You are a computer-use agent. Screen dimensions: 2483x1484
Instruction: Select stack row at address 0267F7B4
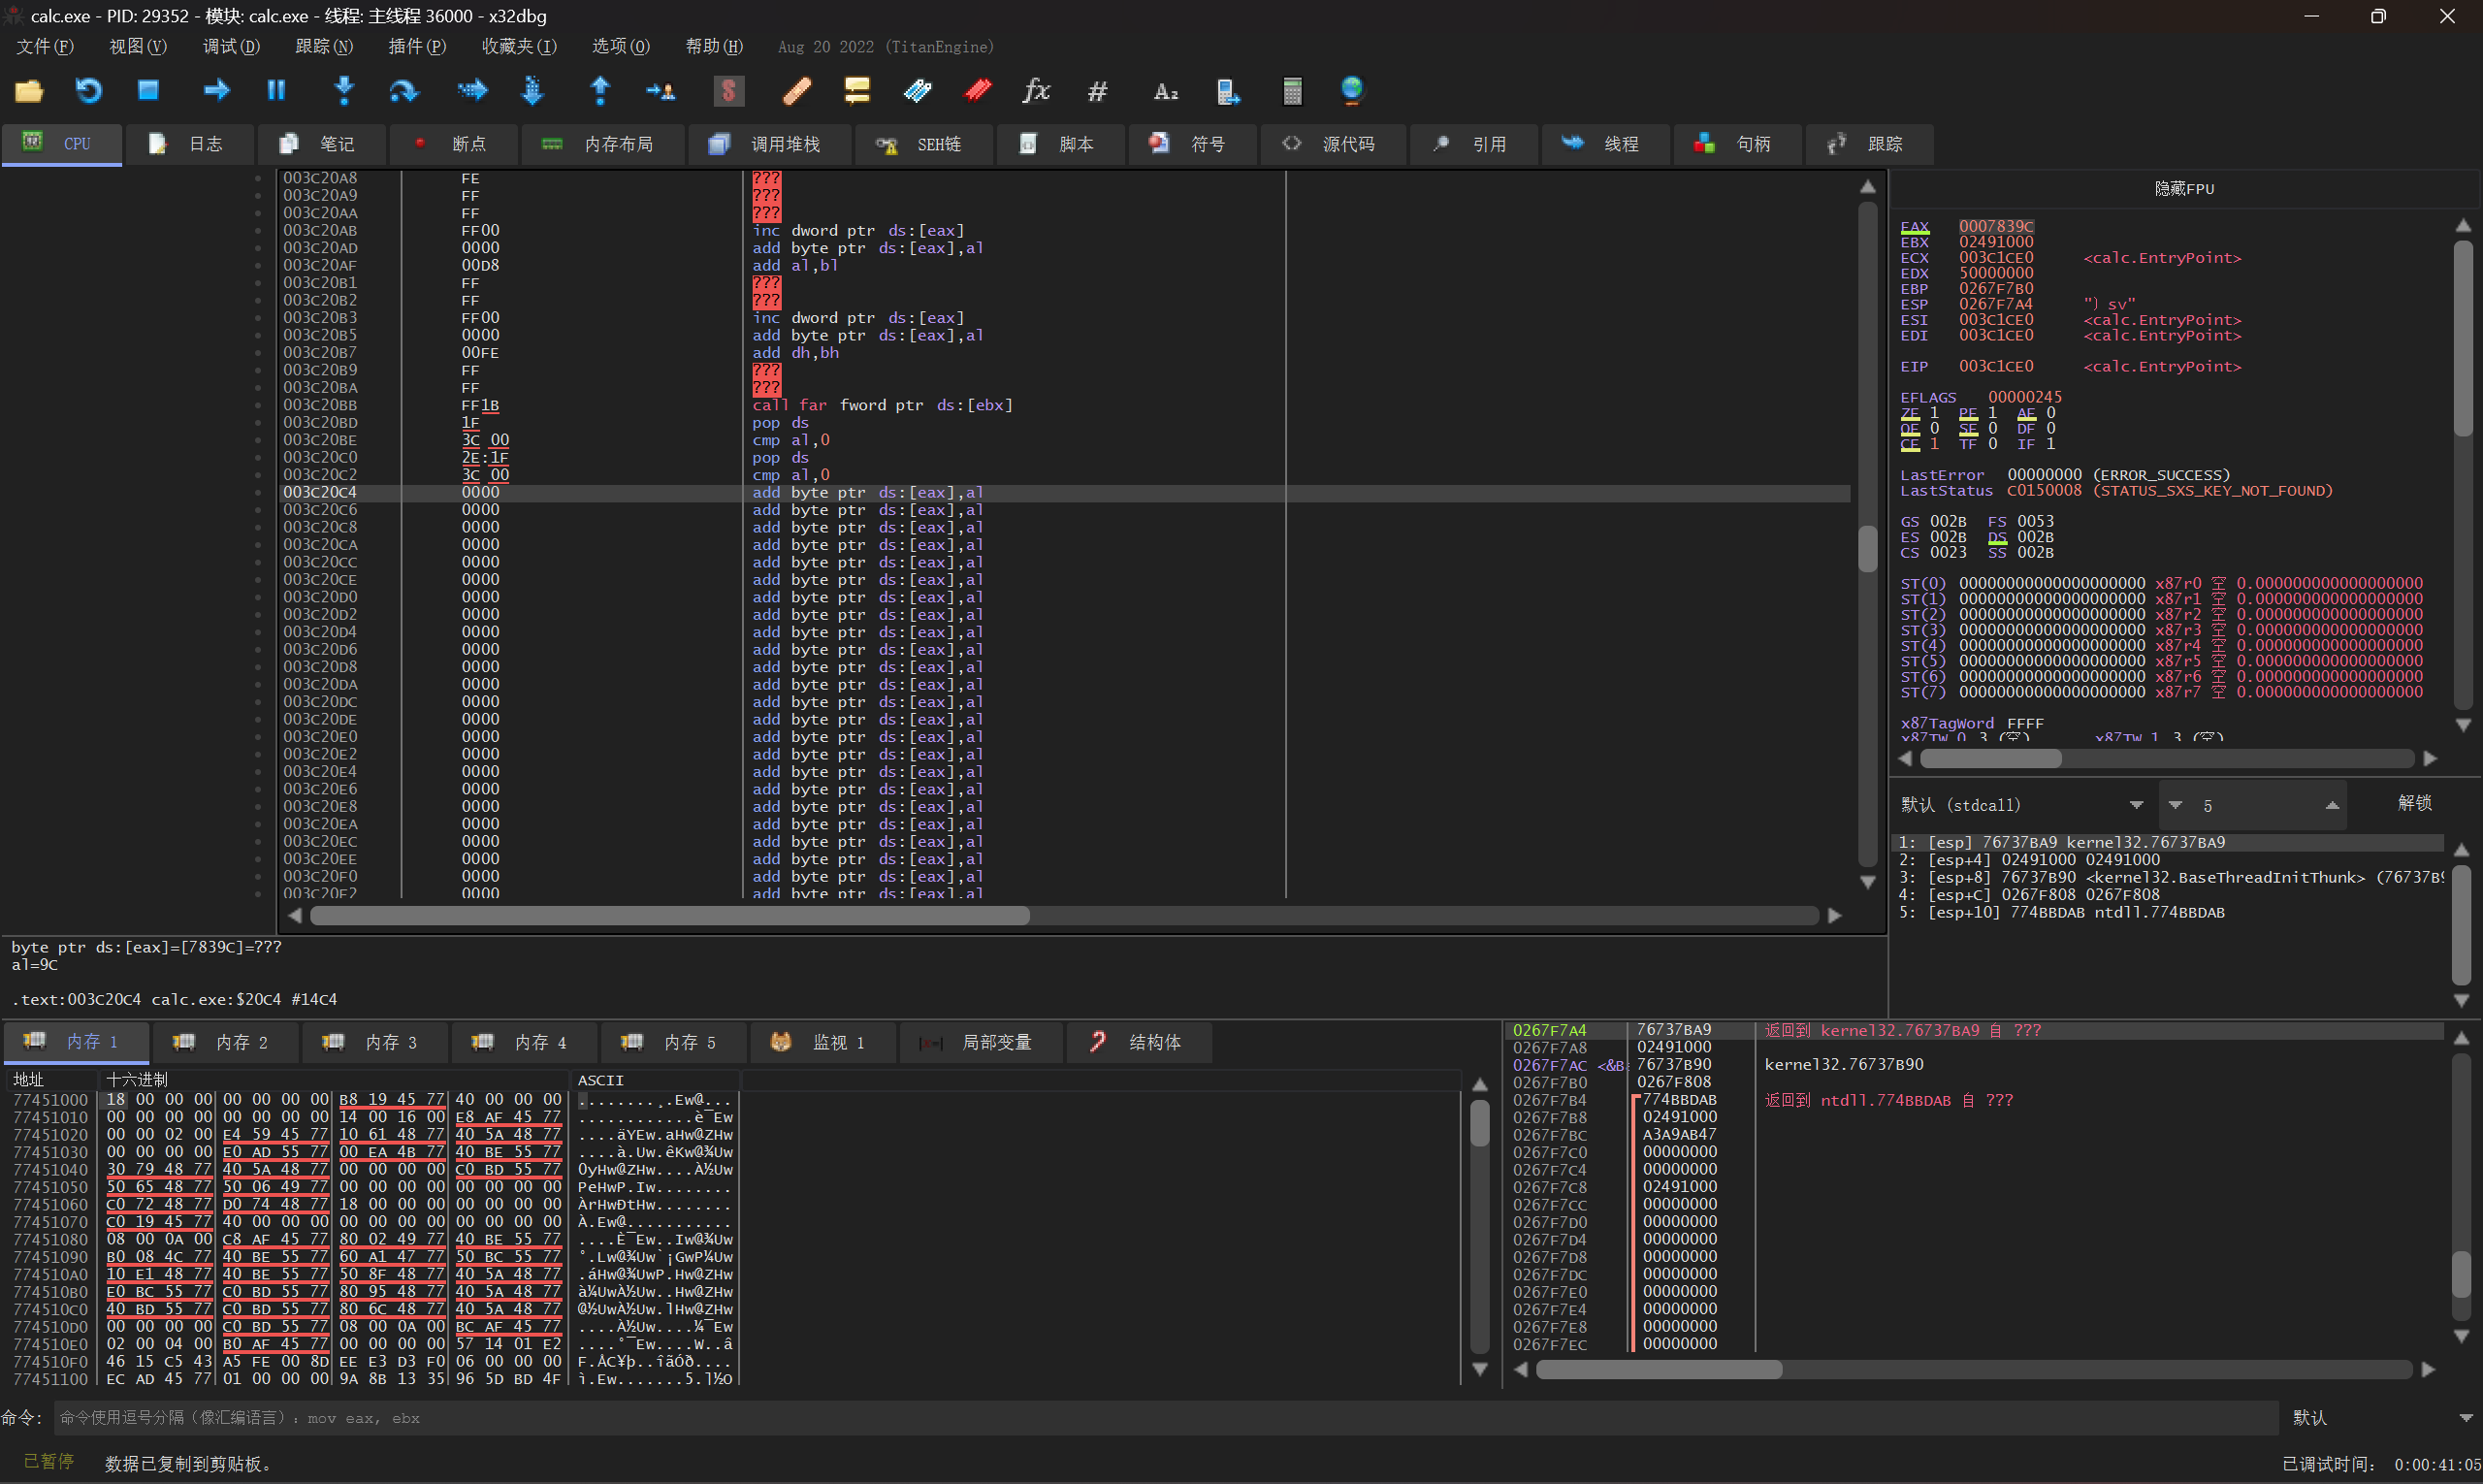click(x=1974, y=1100)
